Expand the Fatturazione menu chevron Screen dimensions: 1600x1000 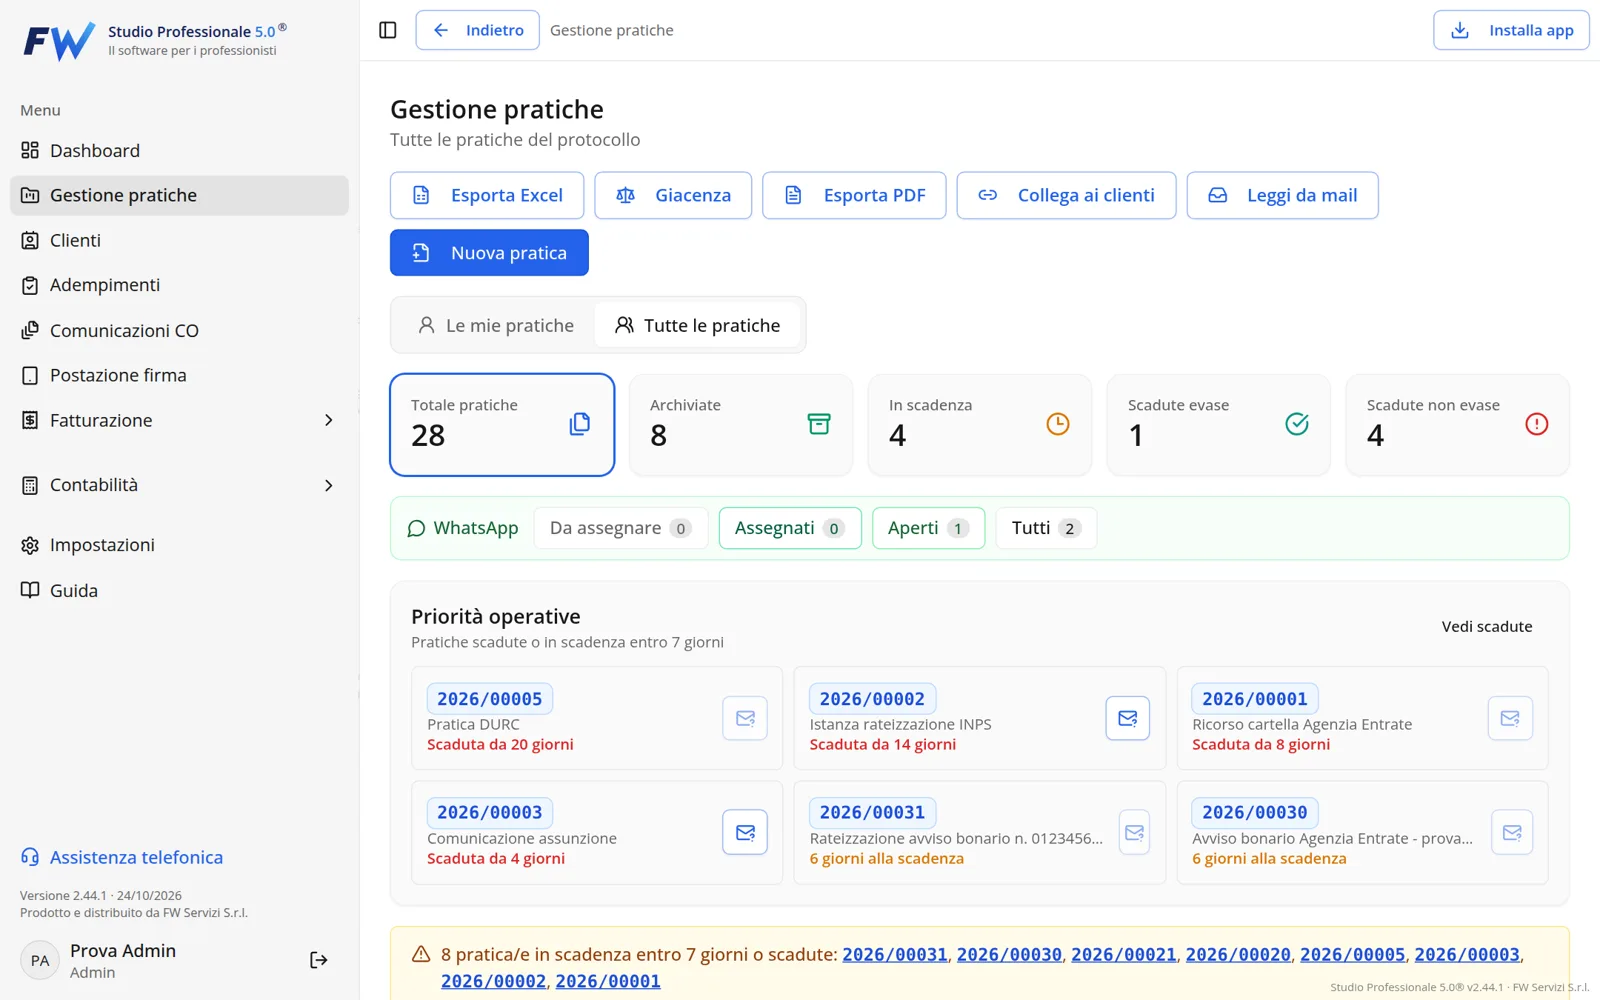pos(328,420)
